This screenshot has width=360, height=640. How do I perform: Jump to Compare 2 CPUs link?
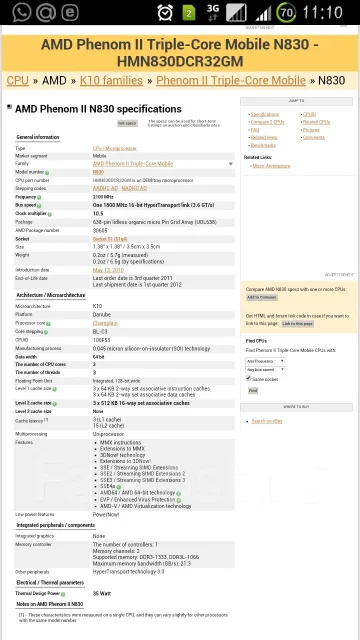(267, 122)
